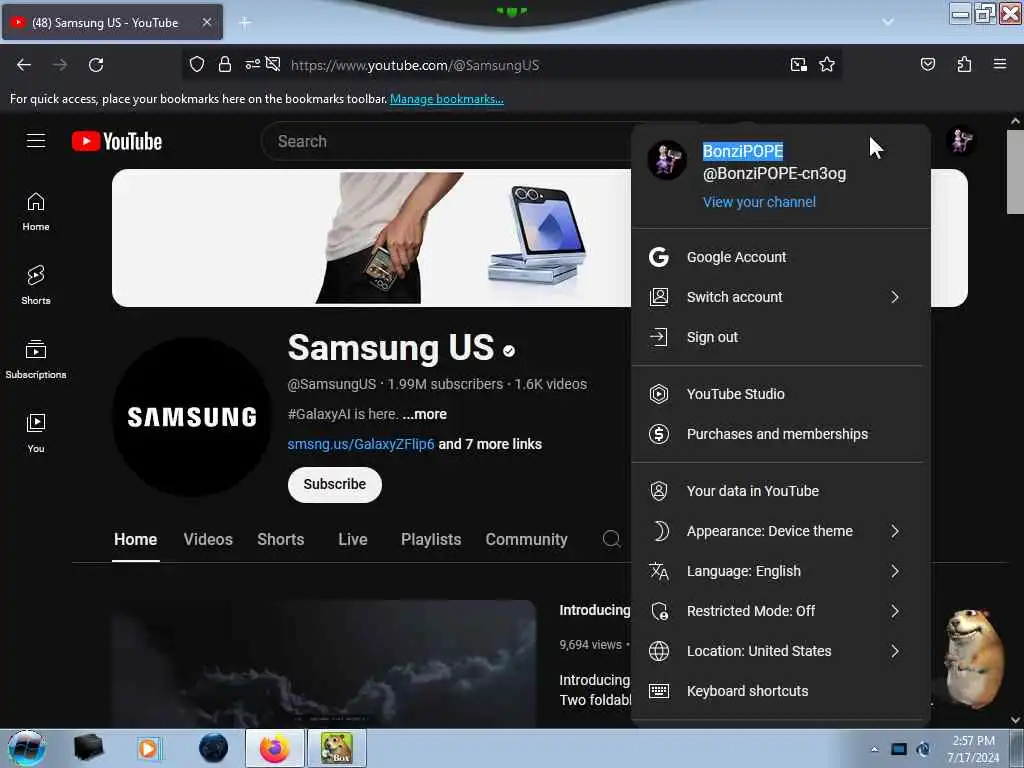Open the network icon in the system tray
The width and height of the screenshot is (1024, 768).
(899, 749)
